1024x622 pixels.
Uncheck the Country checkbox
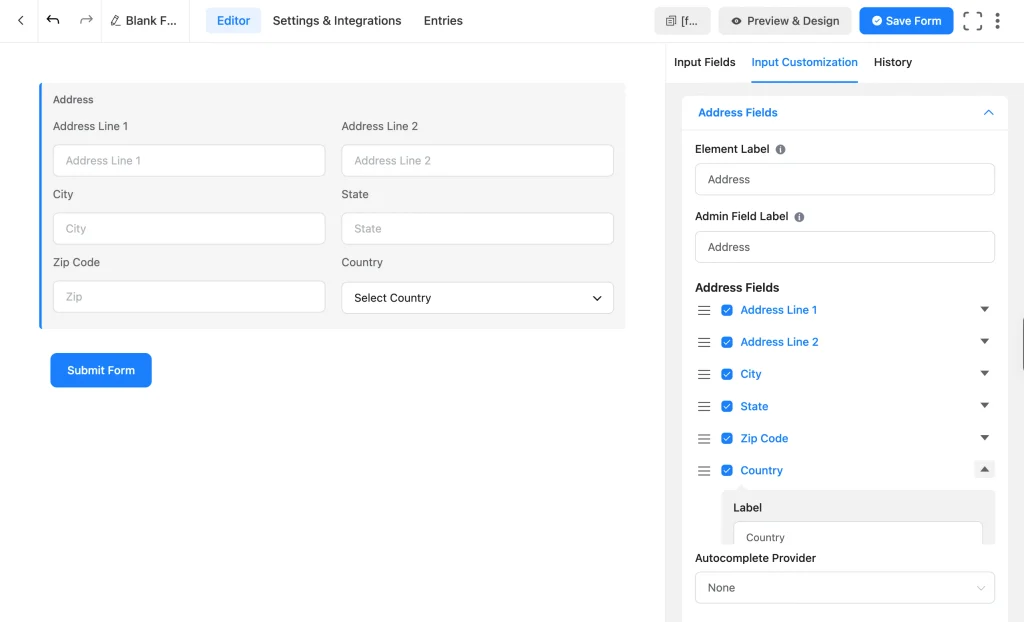(x=727, y=470)
